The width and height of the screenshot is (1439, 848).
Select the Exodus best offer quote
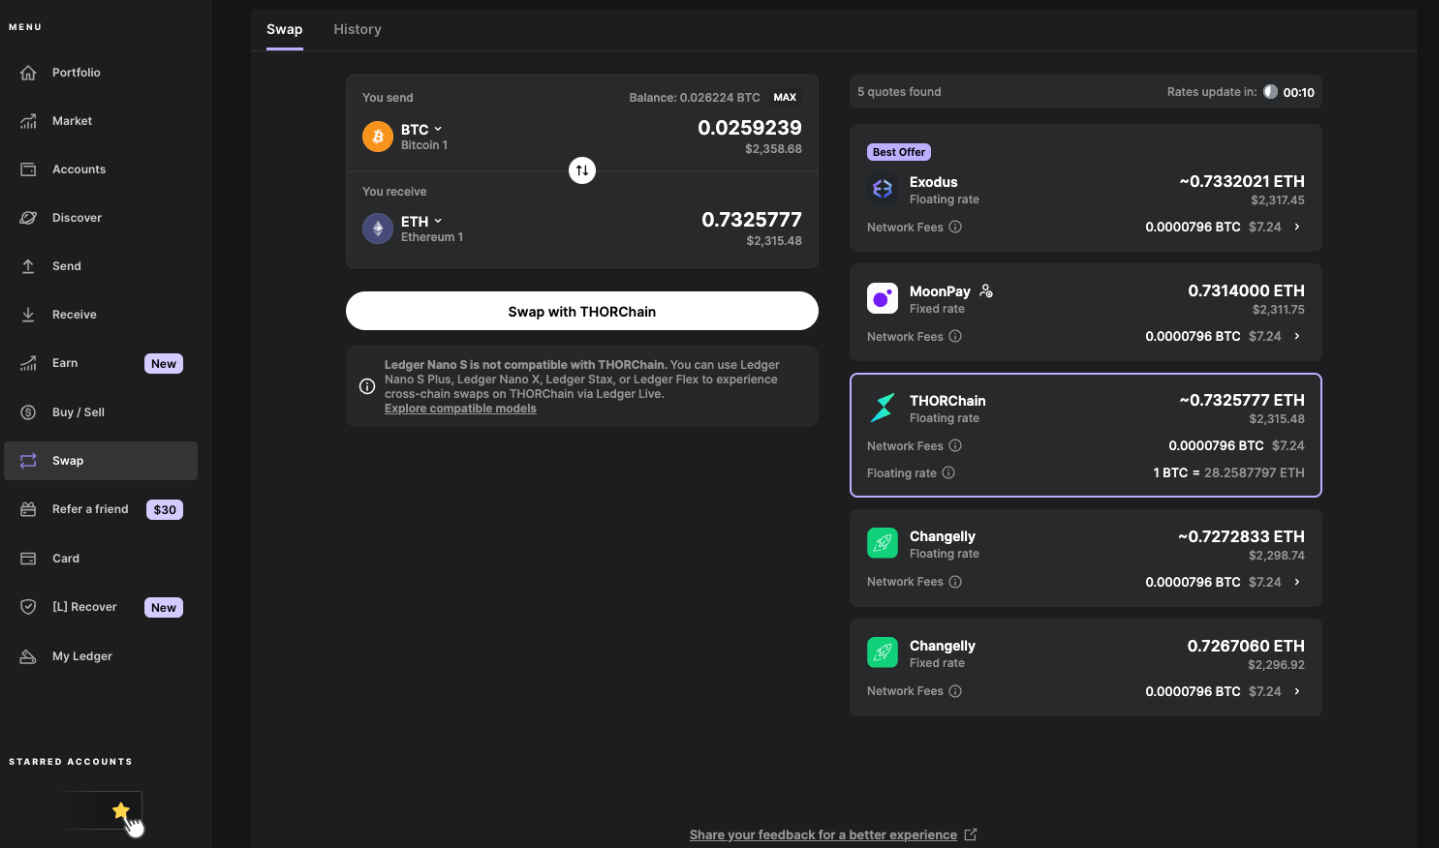pyautogui.click(x=1085, y=188)
